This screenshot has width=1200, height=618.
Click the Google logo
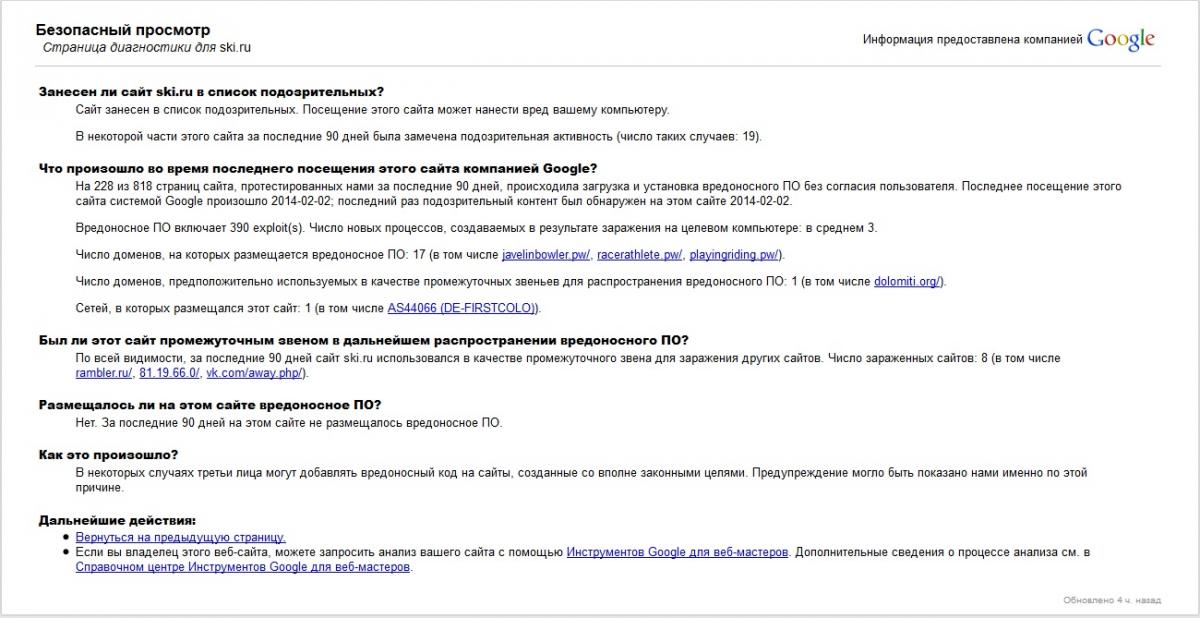click(x=1121, y=39)
